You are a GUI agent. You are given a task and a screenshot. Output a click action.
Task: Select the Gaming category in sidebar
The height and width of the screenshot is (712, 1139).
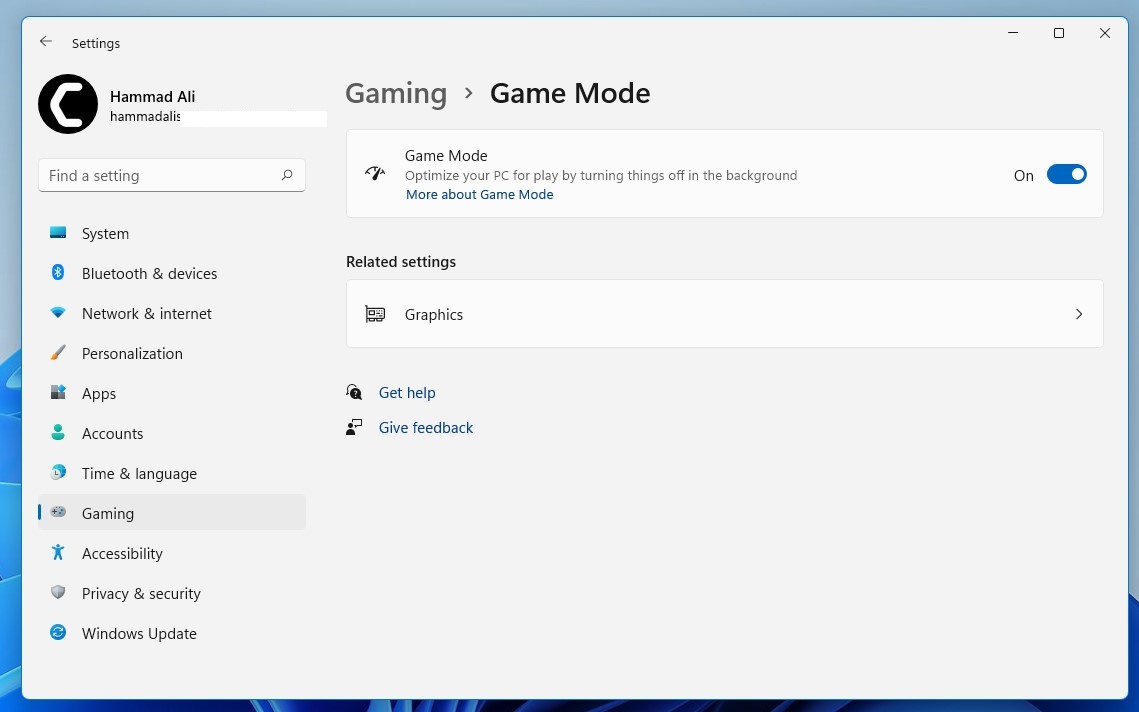tap(108, 513)
